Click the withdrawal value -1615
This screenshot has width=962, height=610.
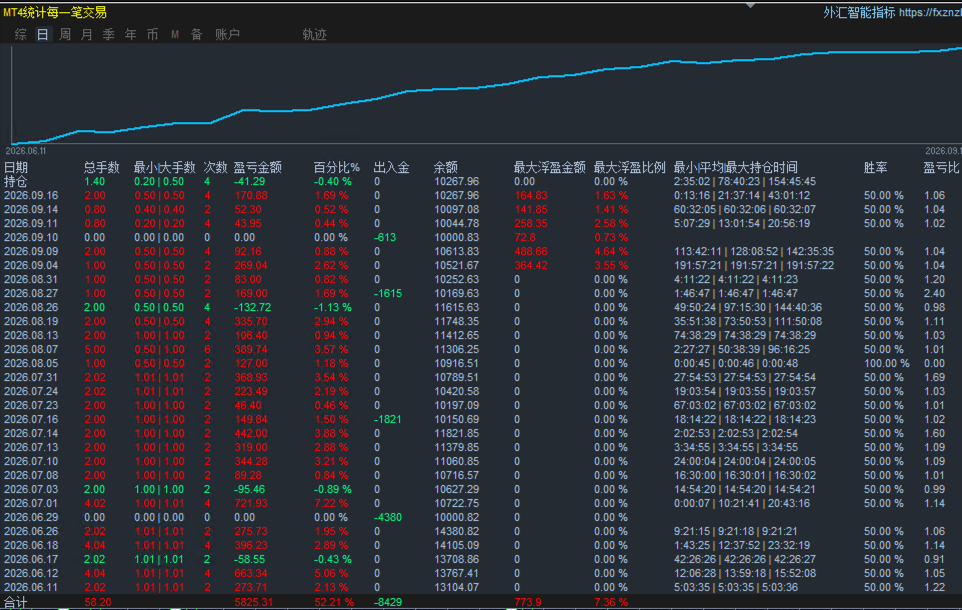388,293
